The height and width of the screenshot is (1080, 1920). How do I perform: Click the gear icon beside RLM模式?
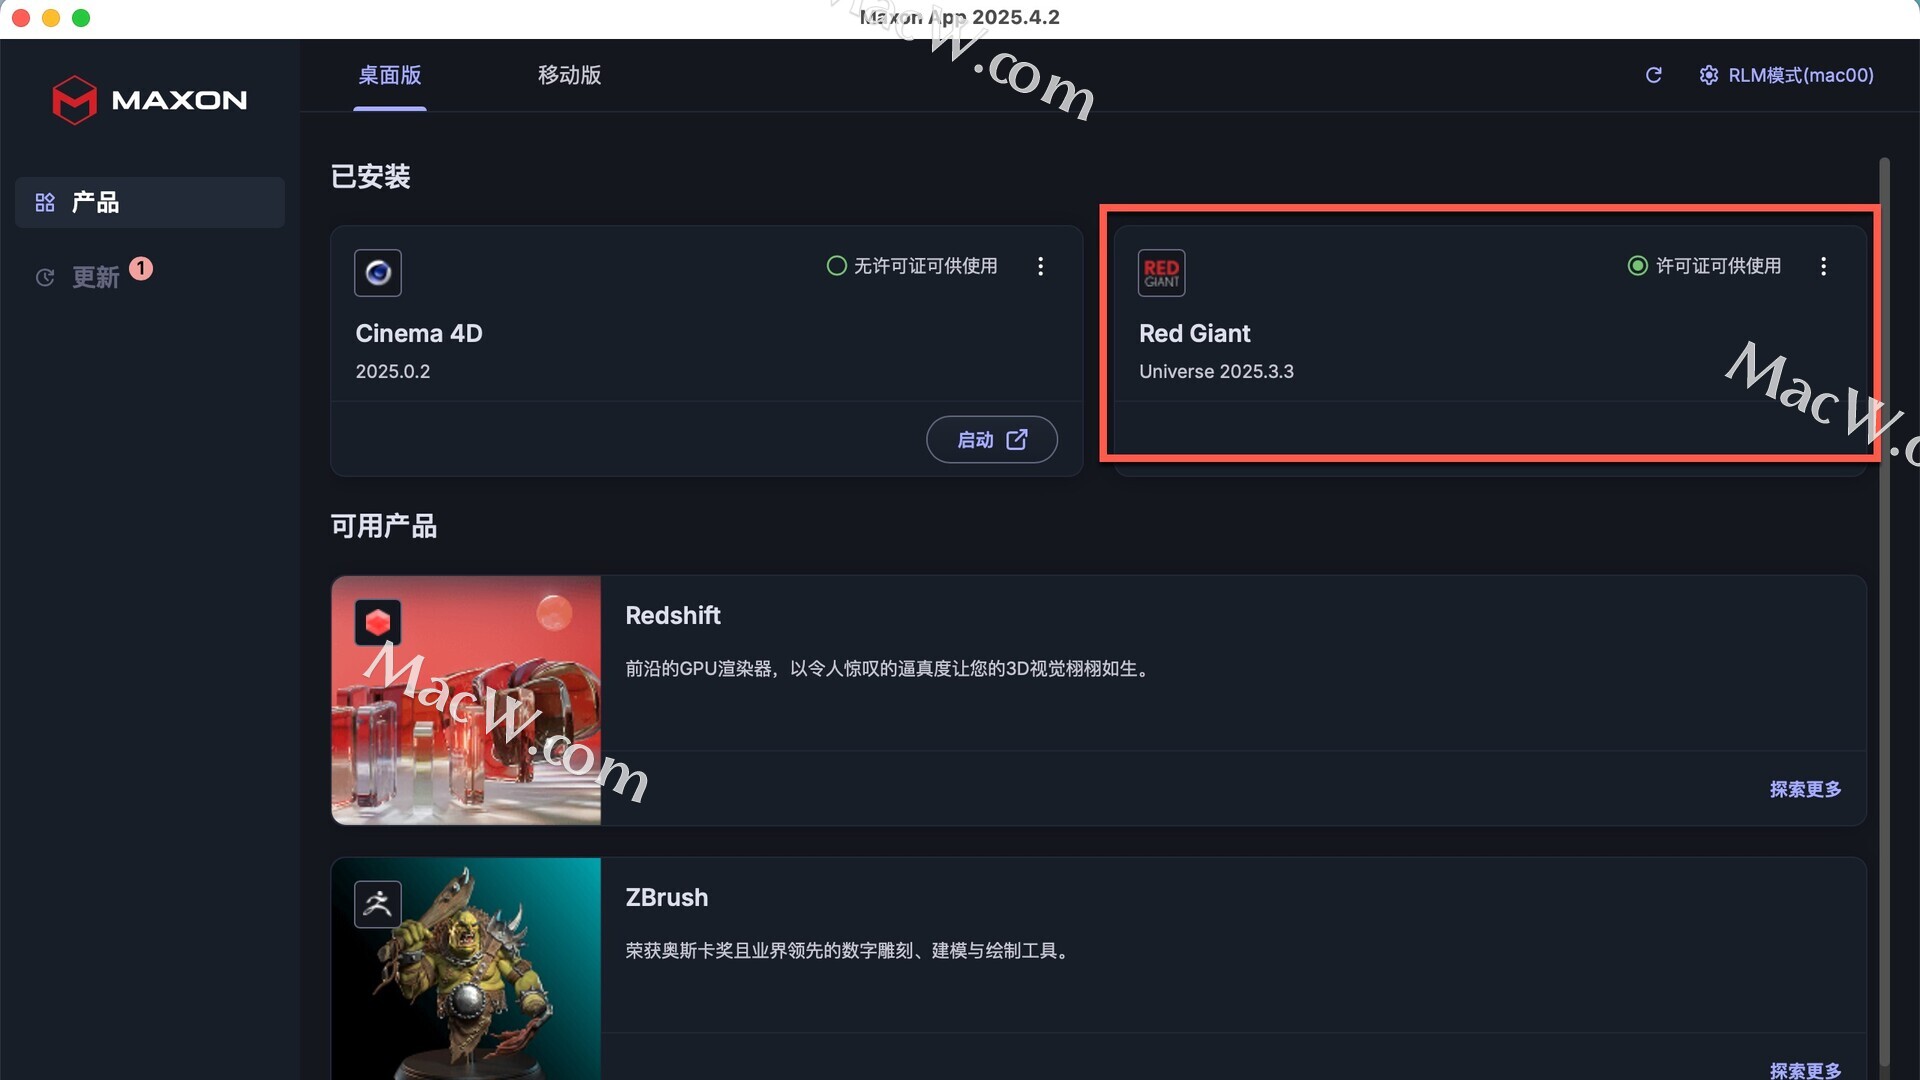(1709, 75)
